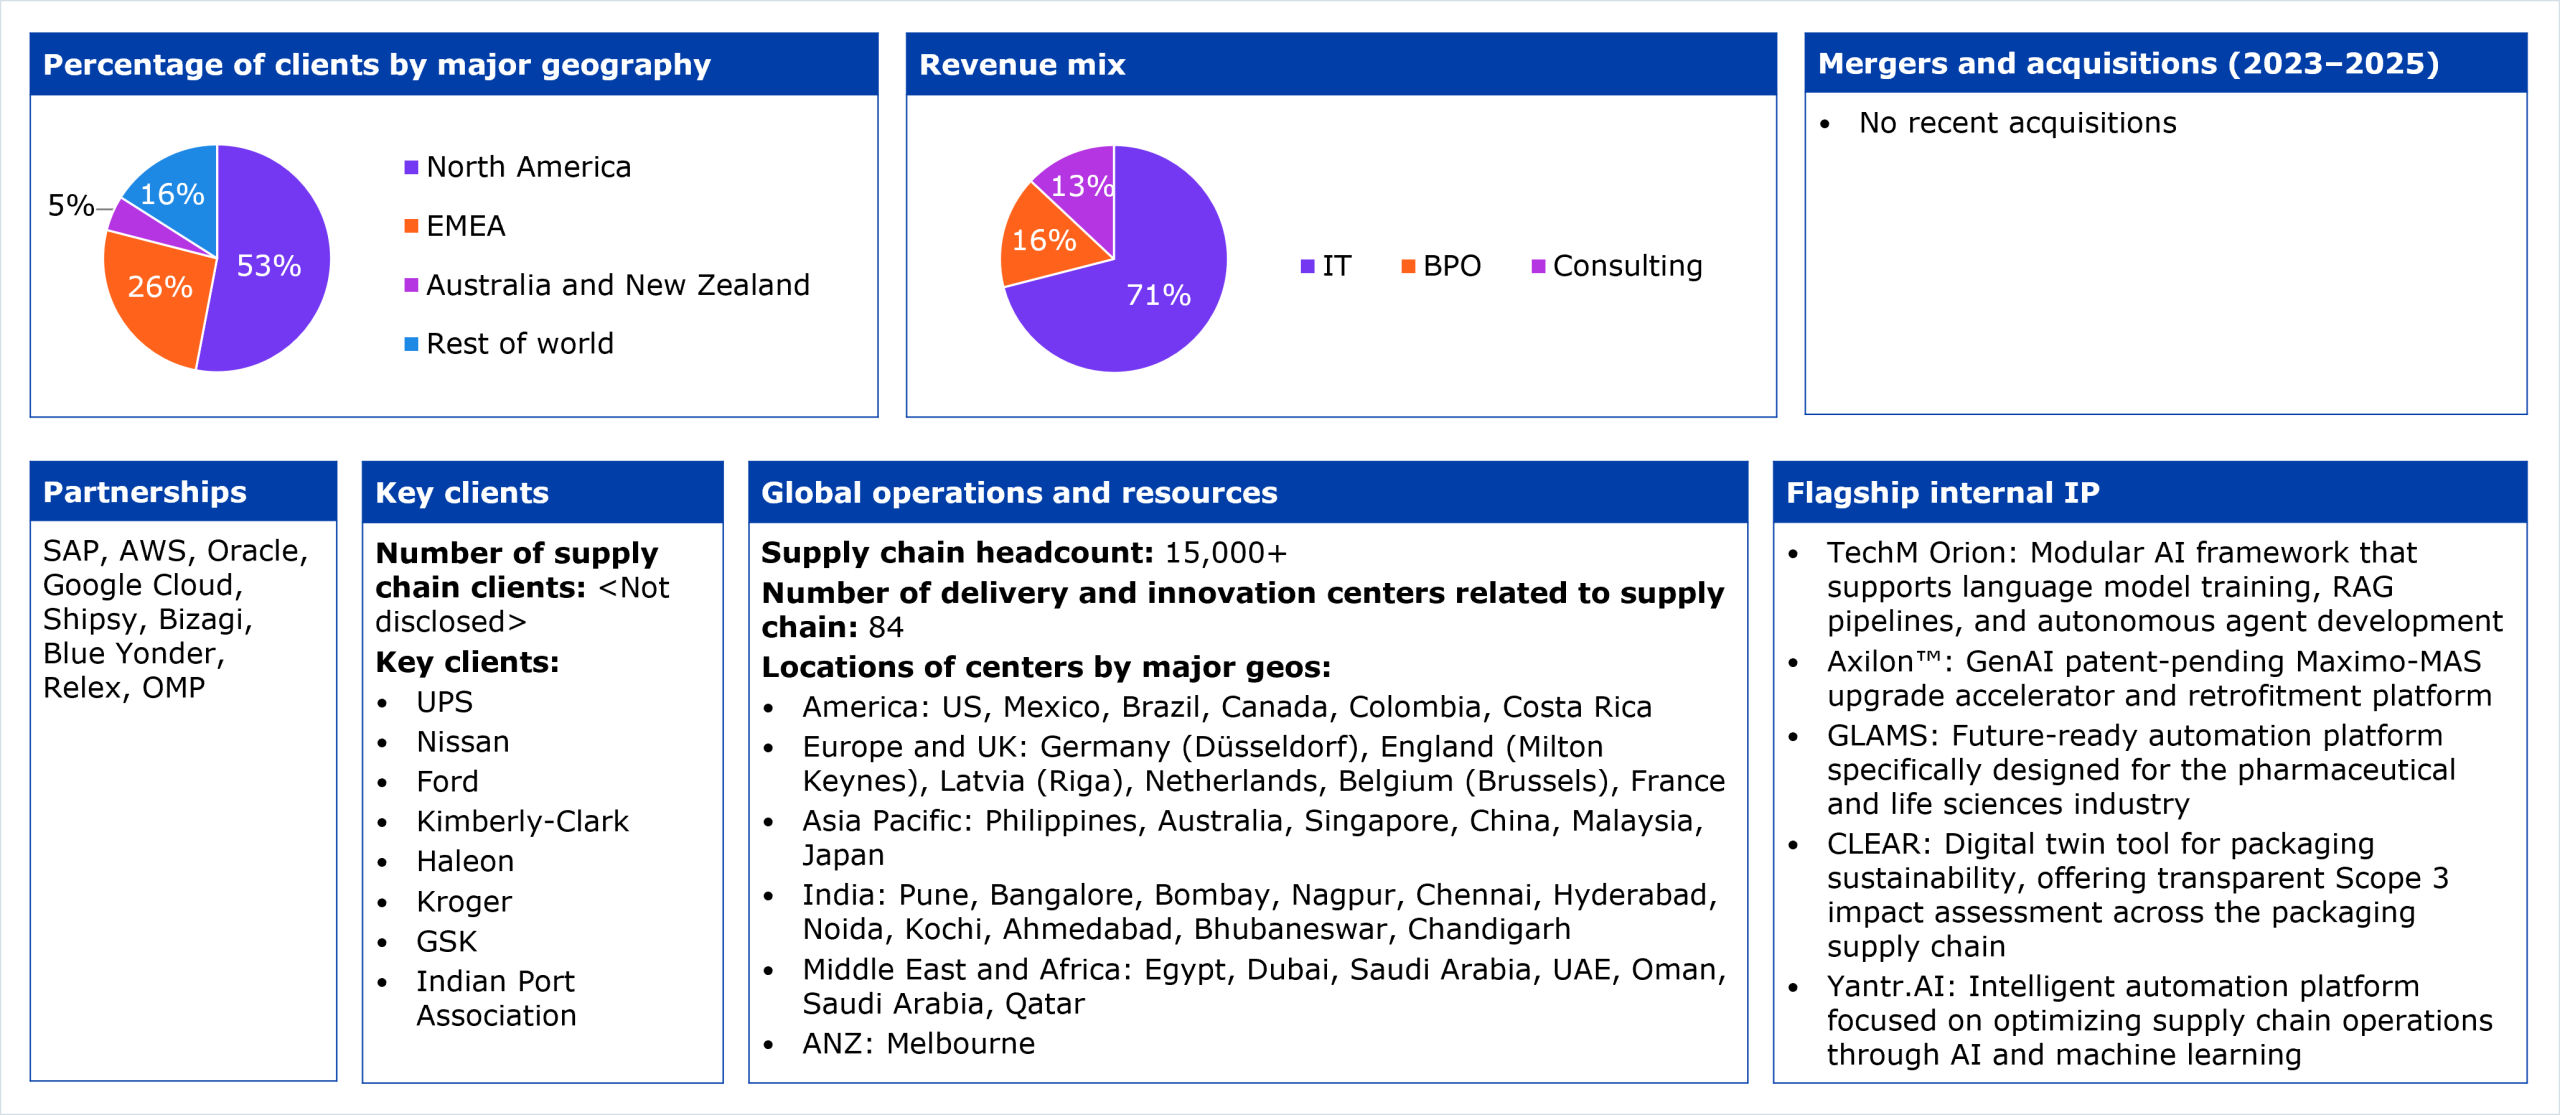
Task: Select the 26% EMEA pie slice
Action: click(x=160, y=288)
